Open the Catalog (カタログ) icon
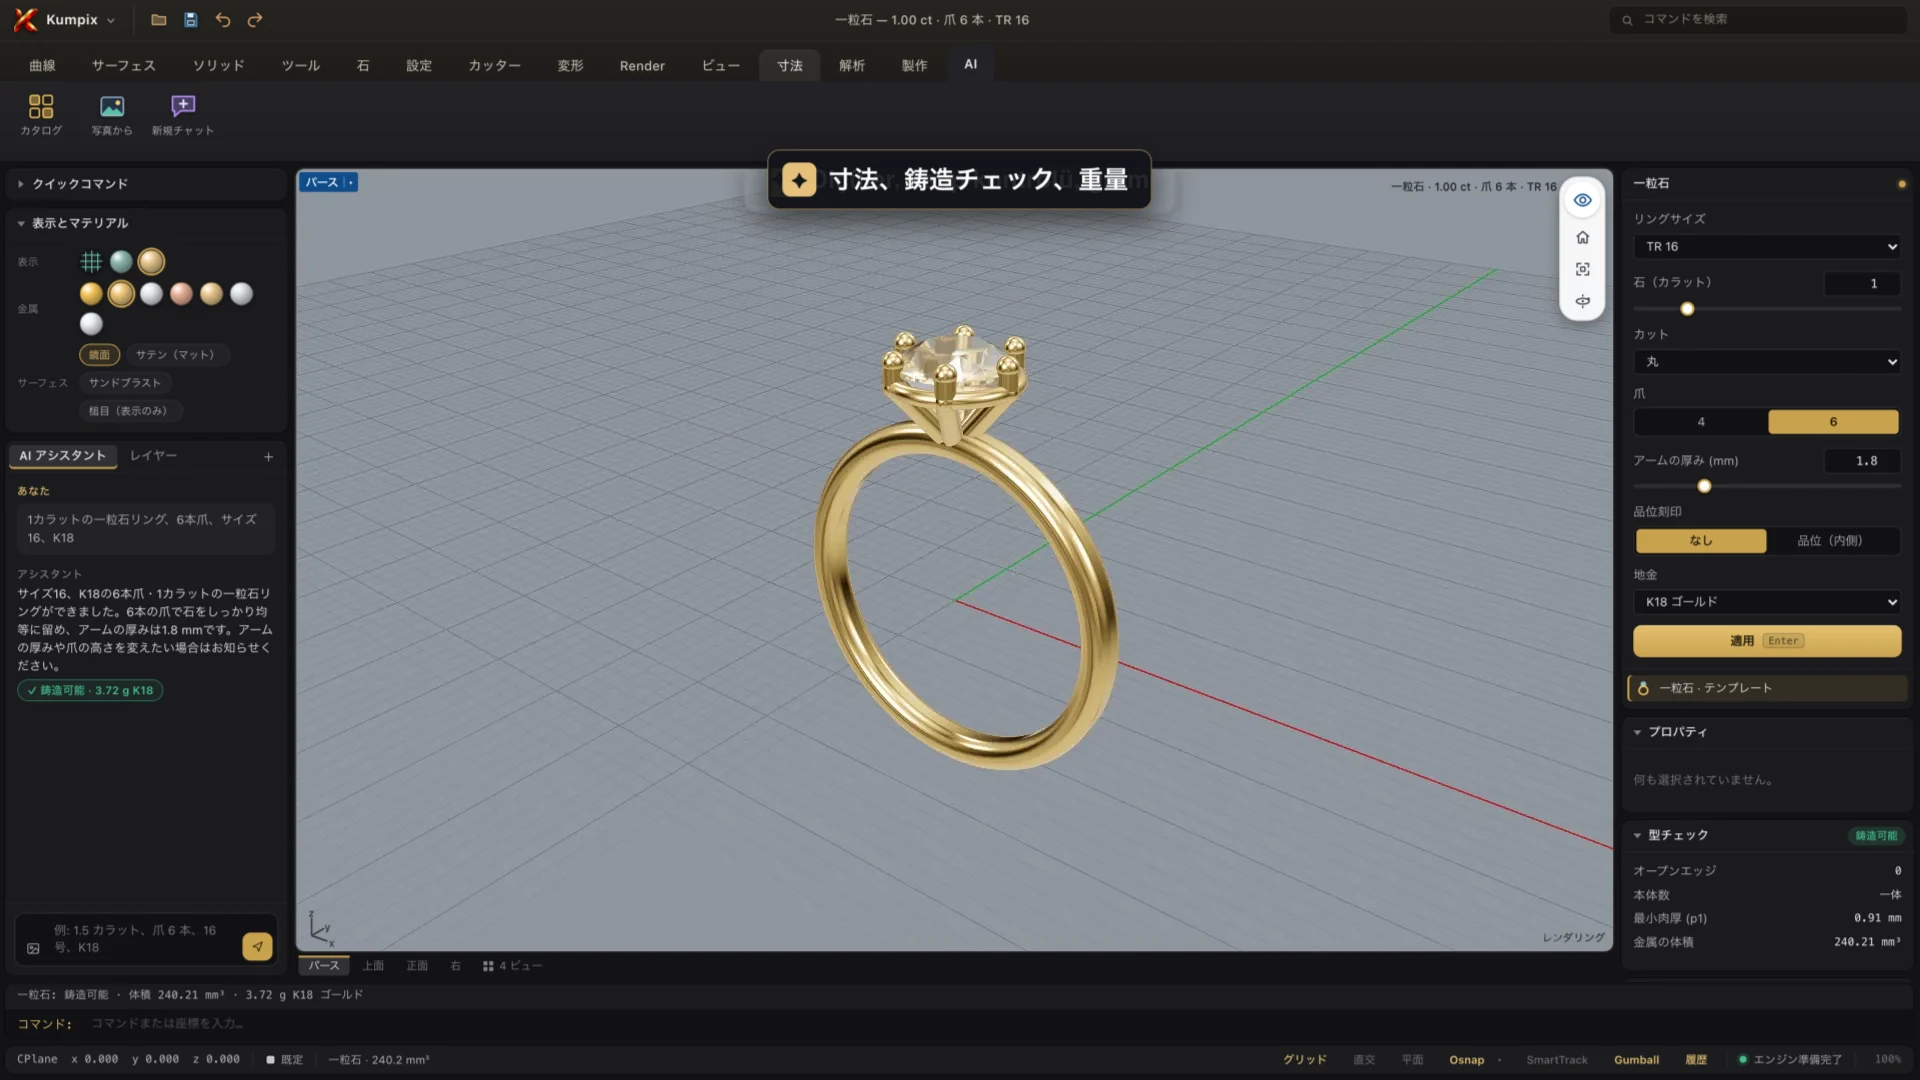 (41, 114)
